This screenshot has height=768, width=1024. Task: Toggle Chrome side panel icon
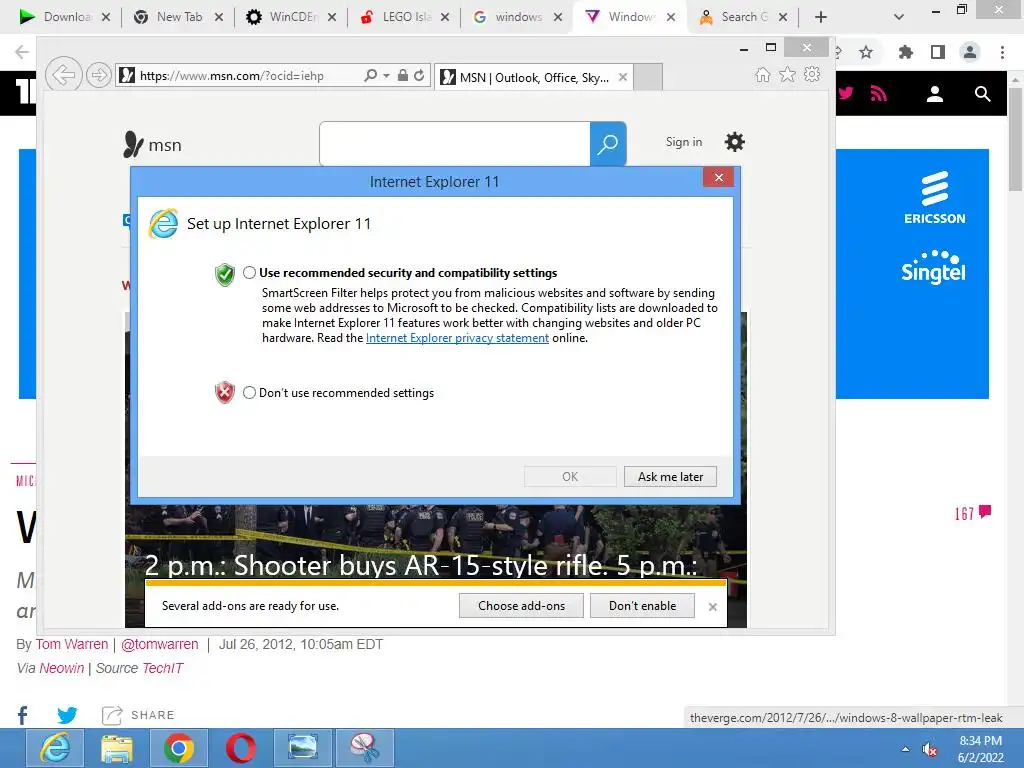click(938, 52)
